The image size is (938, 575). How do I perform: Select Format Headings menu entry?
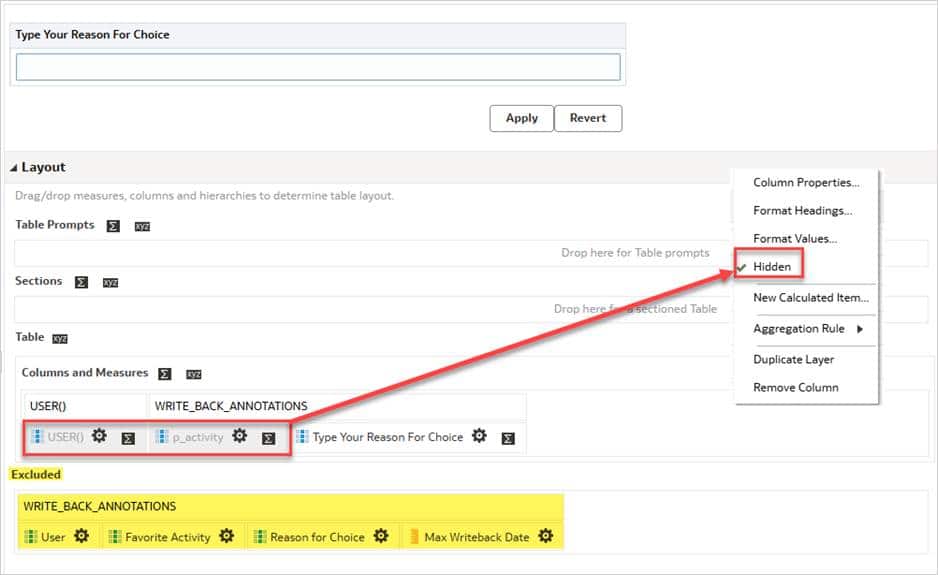coord(802,211)
